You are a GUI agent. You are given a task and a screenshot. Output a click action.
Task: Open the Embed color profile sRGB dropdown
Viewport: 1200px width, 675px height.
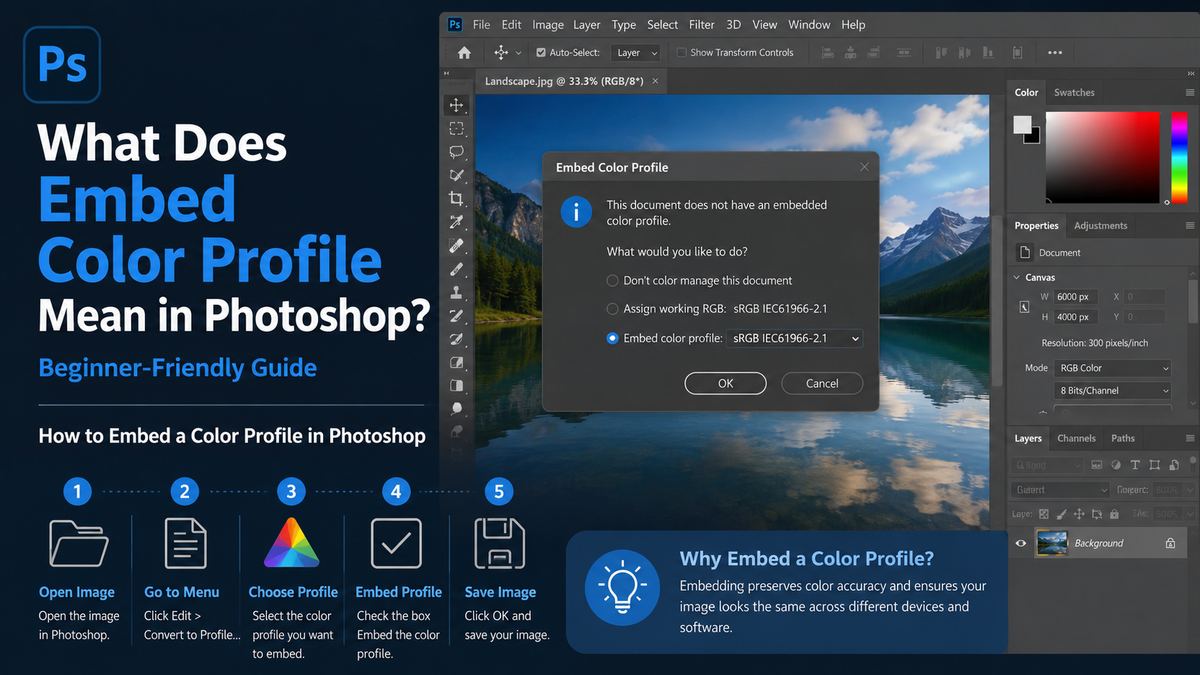point(795,339)
